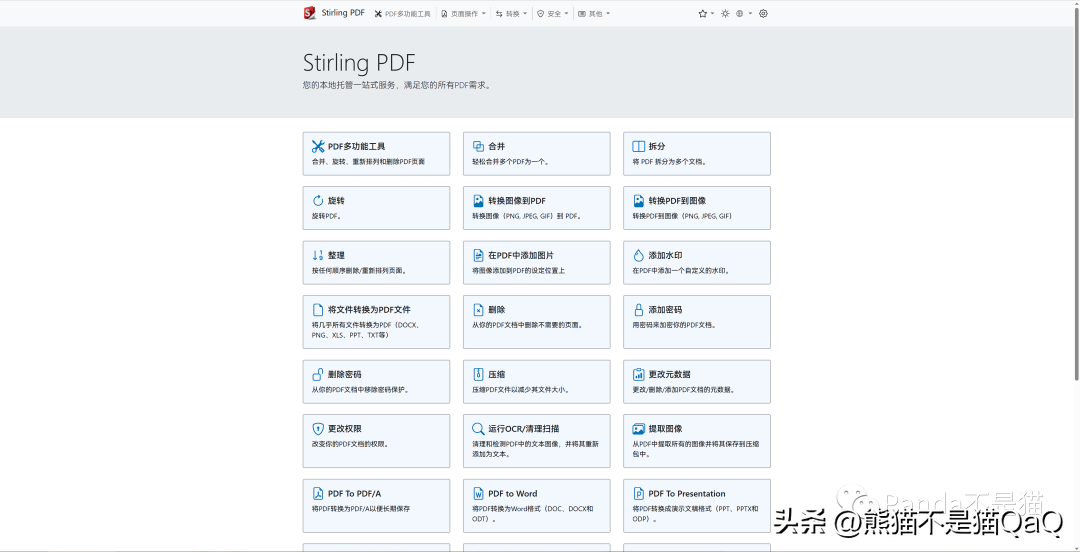1080x552 pixels.
Task: Click the 转换PDF到图像 card's icon
Action: tap(638, 201)
